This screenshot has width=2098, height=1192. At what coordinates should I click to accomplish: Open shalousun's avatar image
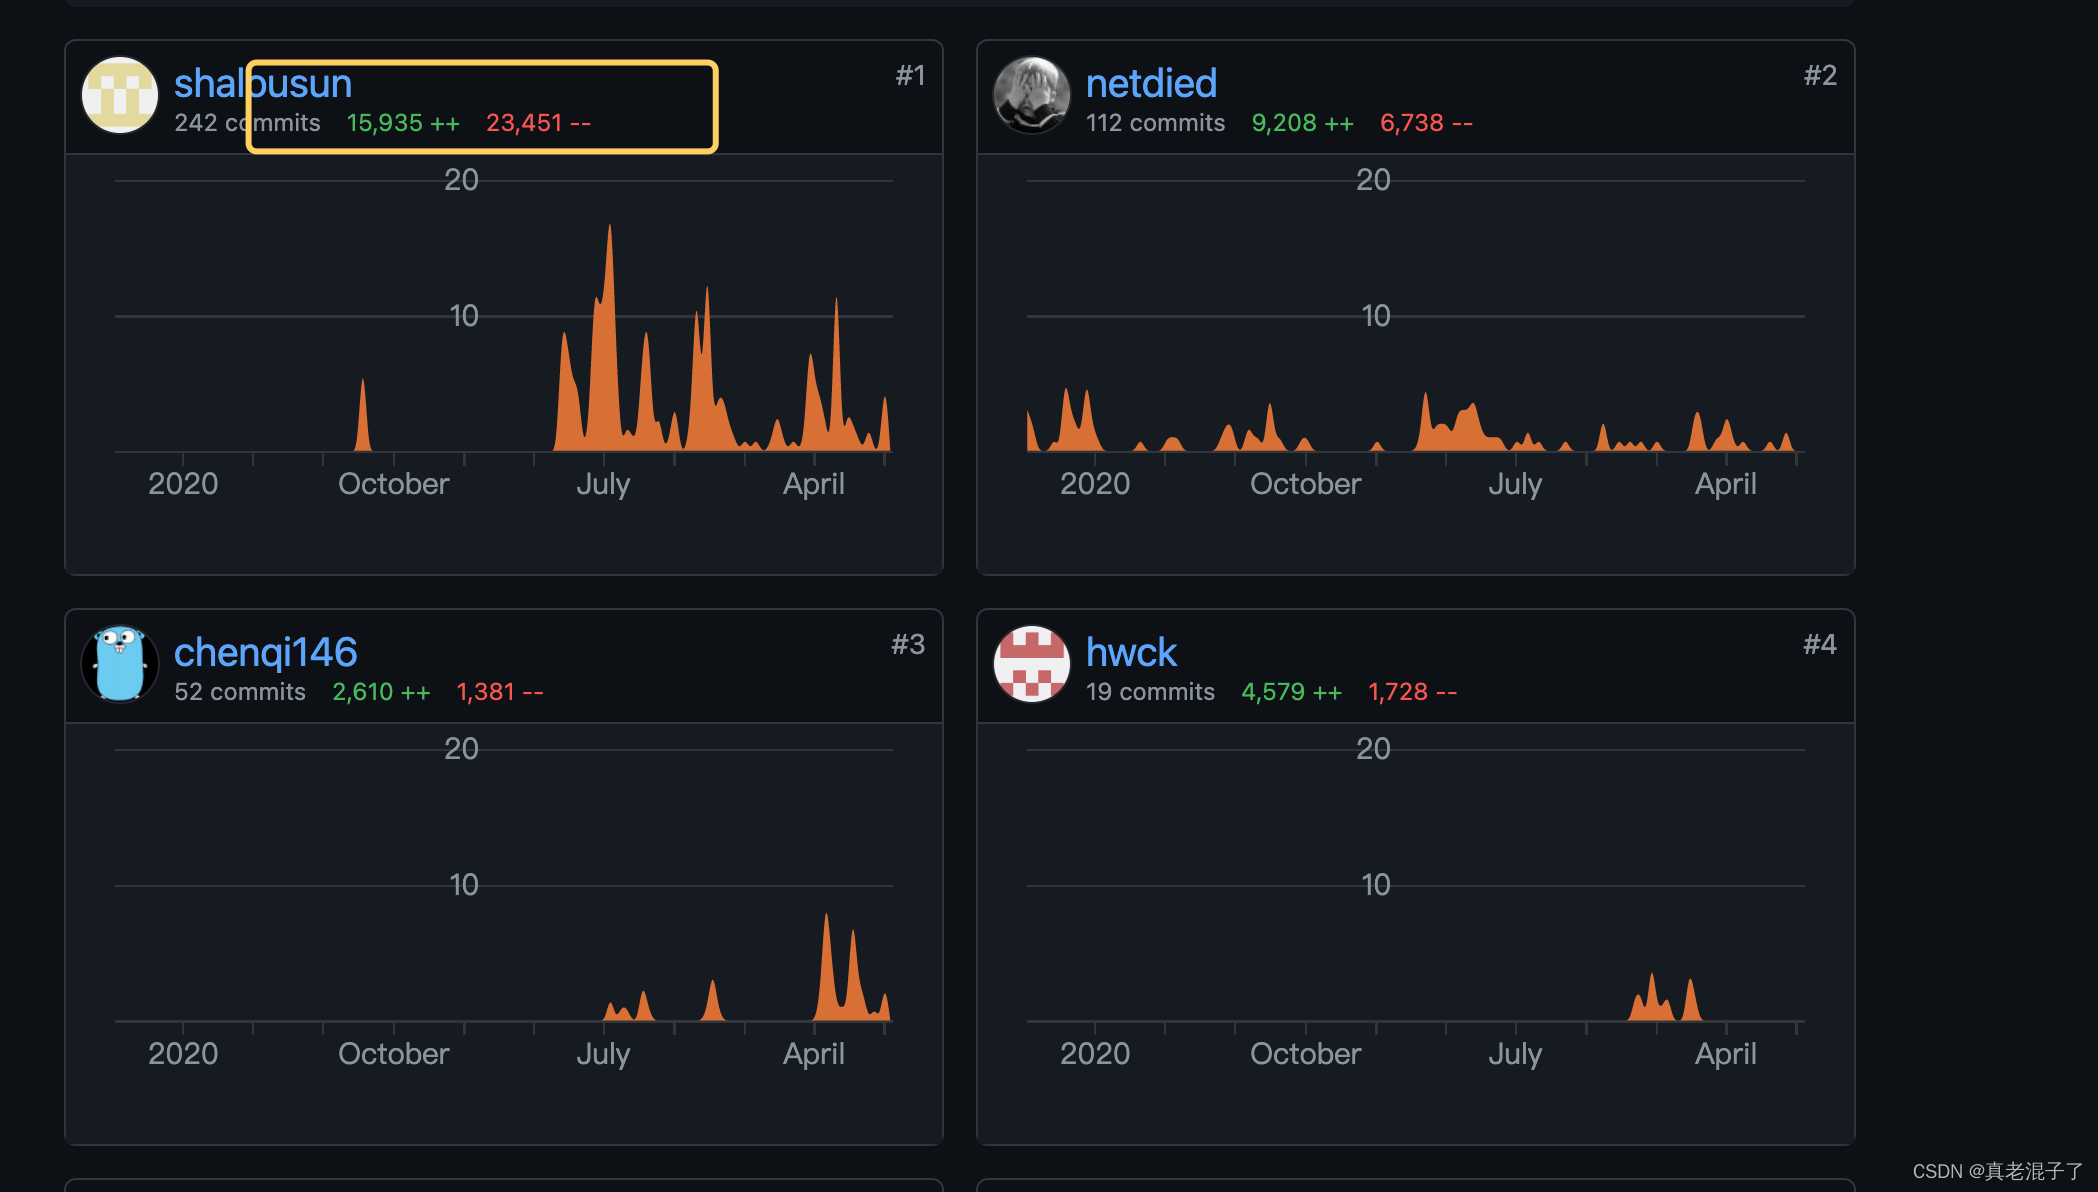click(x=120, y=95)
